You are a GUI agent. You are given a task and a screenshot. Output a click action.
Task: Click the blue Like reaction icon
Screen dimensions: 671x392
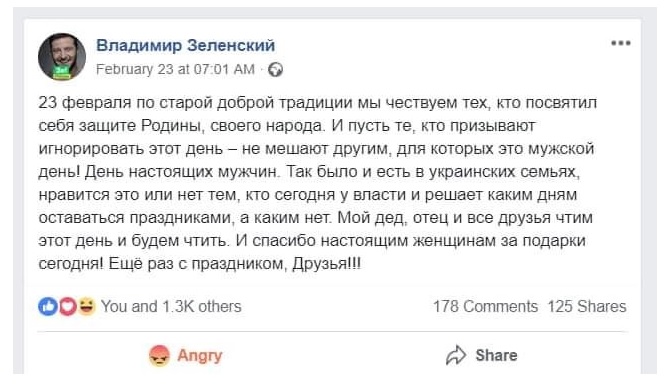click(48, 306)
